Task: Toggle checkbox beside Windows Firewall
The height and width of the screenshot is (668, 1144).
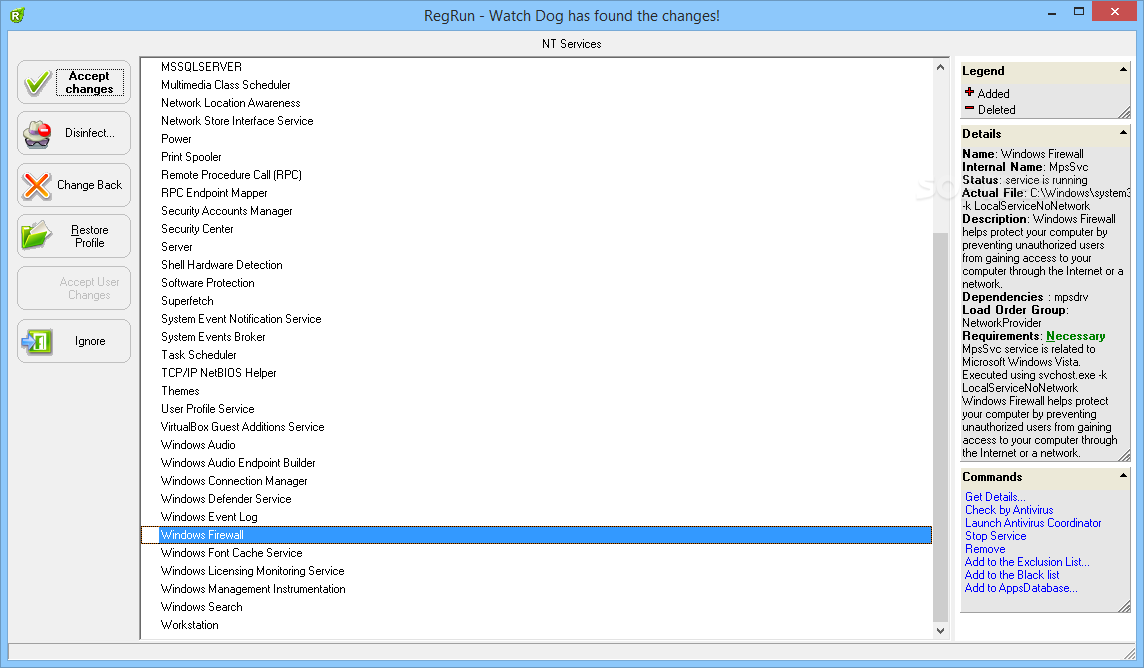Action: tap(150, 535)
